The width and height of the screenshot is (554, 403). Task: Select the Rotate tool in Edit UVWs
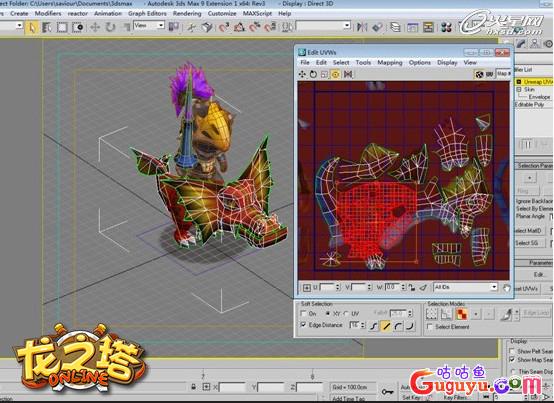pyautogui.click(x=313, y=74)
